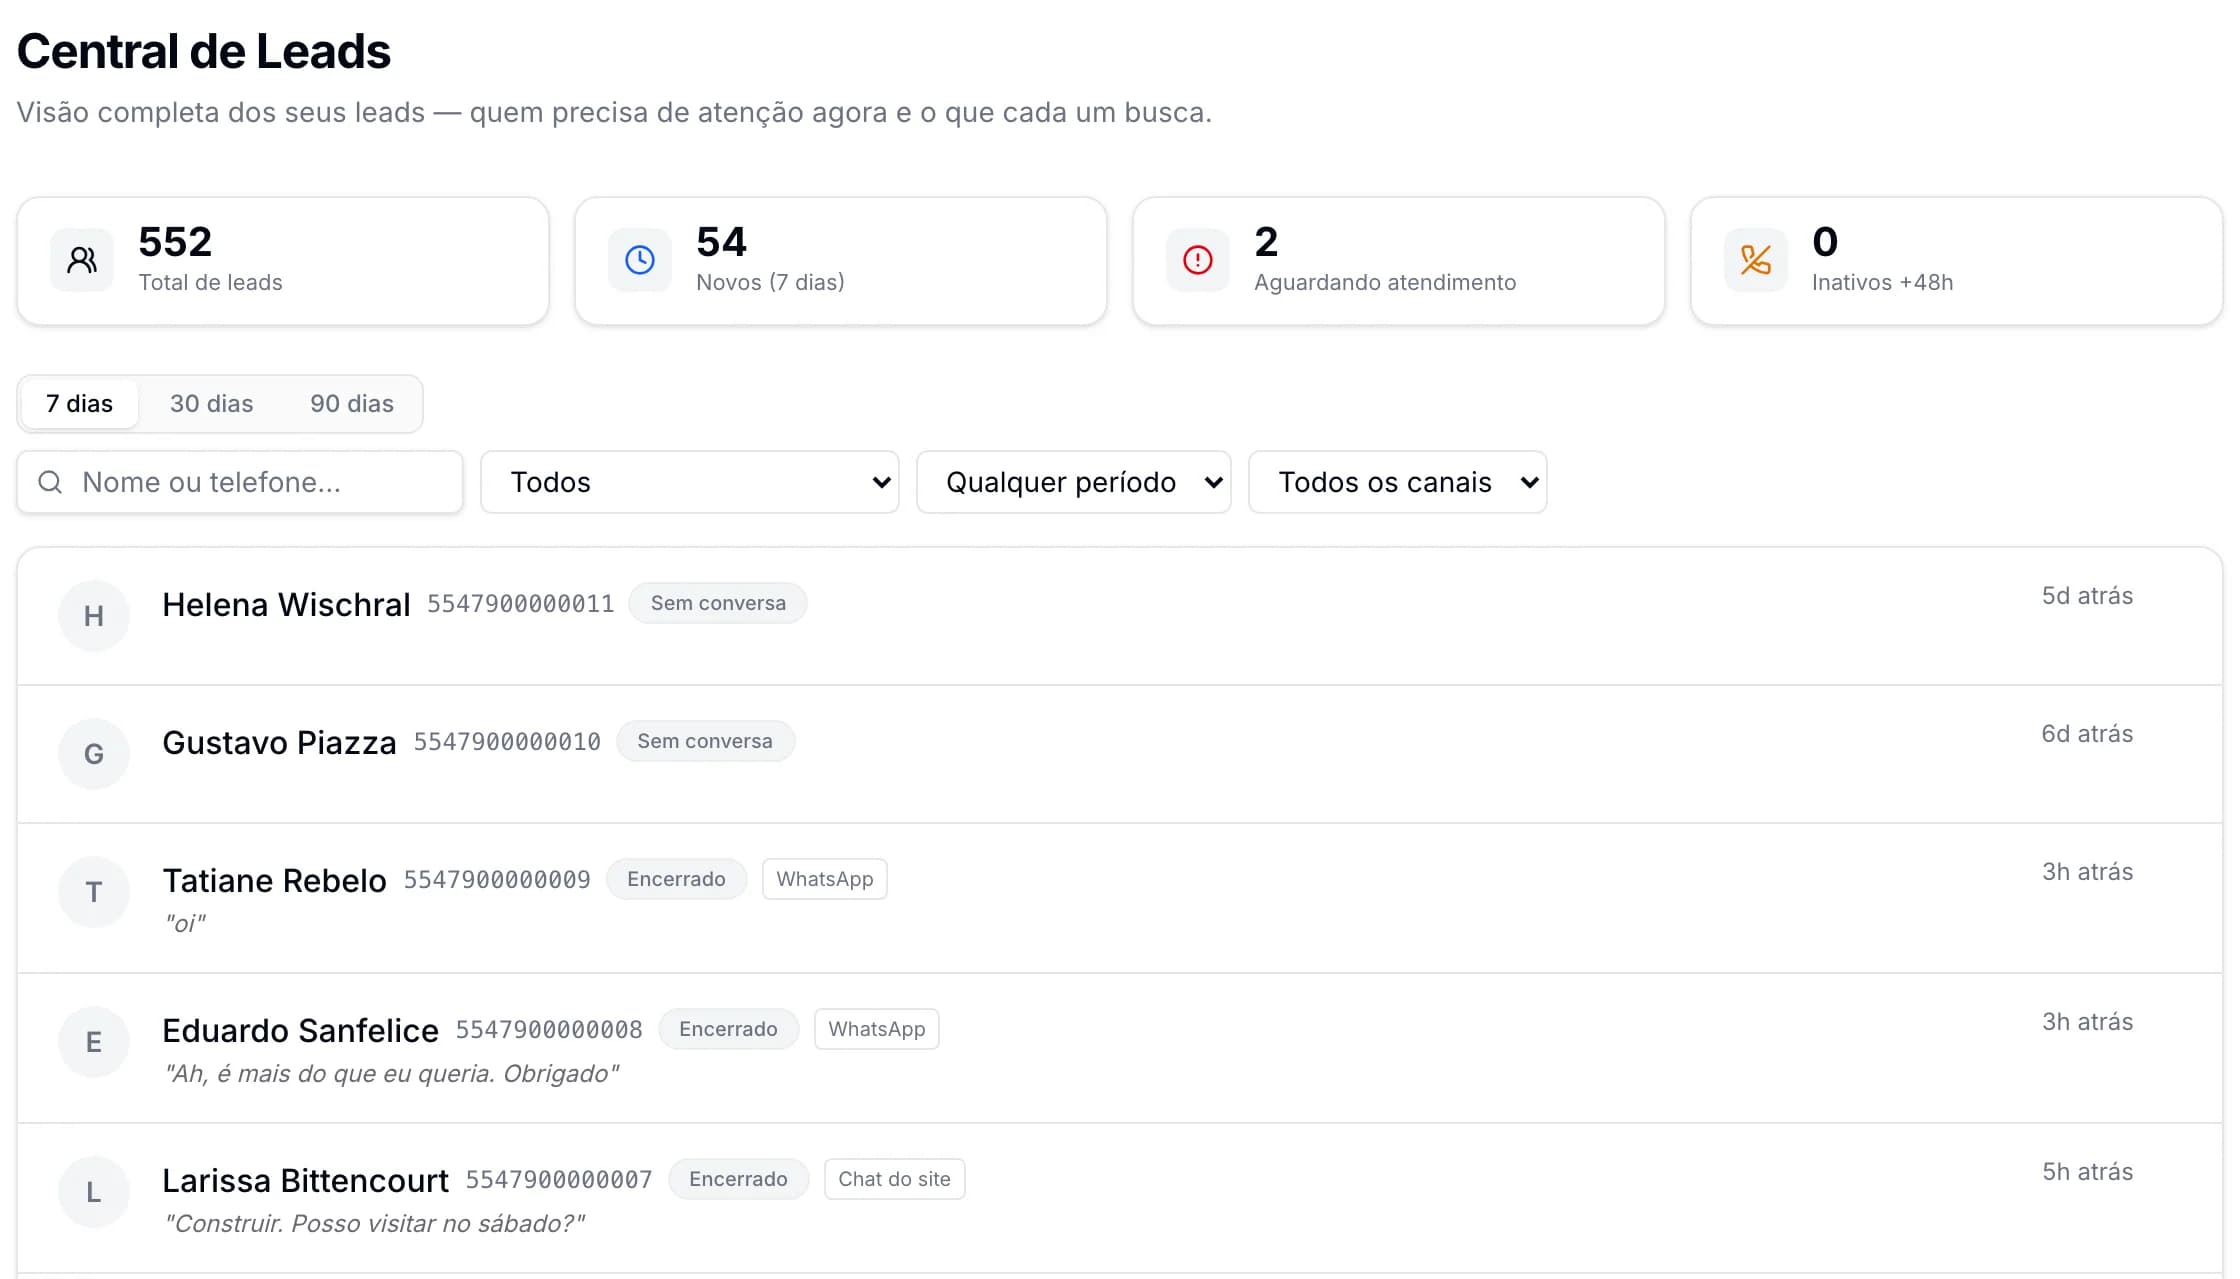Click the 6d atrás timestamp

pyautogui.click(x=2087, y=734)
